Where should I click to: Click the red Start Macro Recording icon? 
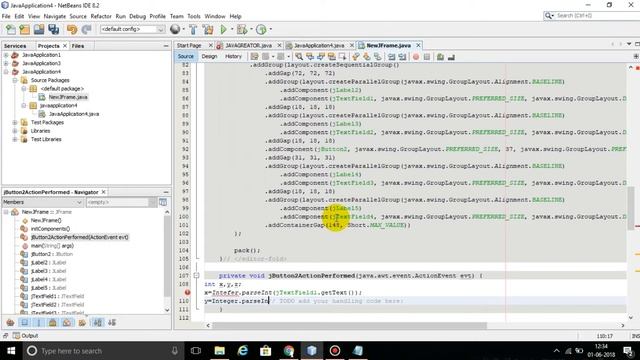click(416, 57)
